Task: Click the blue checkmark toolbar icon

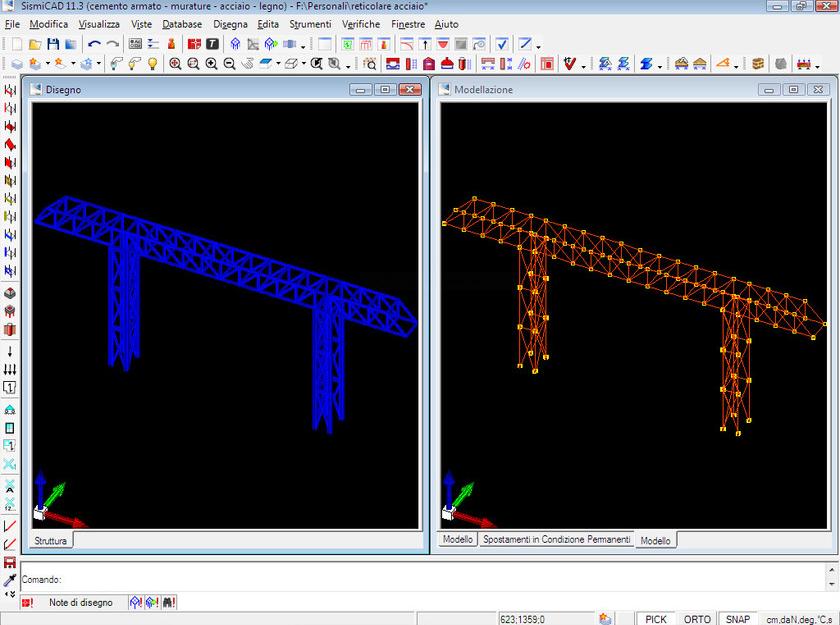Action: 502,44
